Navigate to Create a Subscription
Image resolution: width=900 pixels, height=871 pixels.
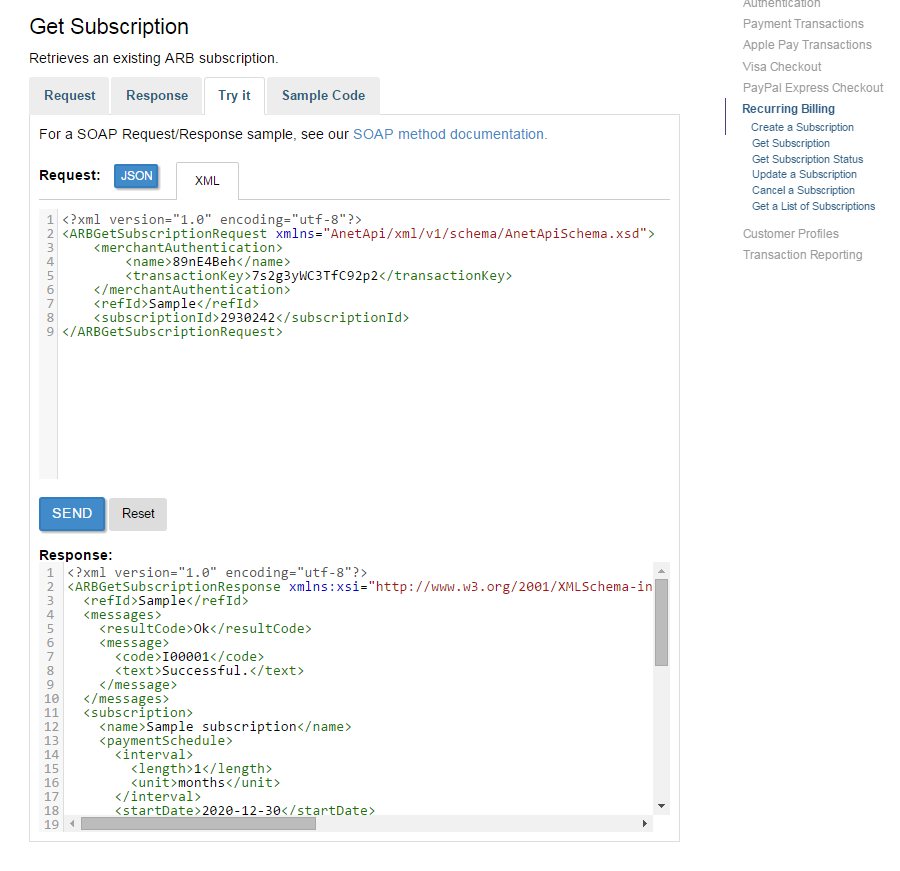(803, 127)
